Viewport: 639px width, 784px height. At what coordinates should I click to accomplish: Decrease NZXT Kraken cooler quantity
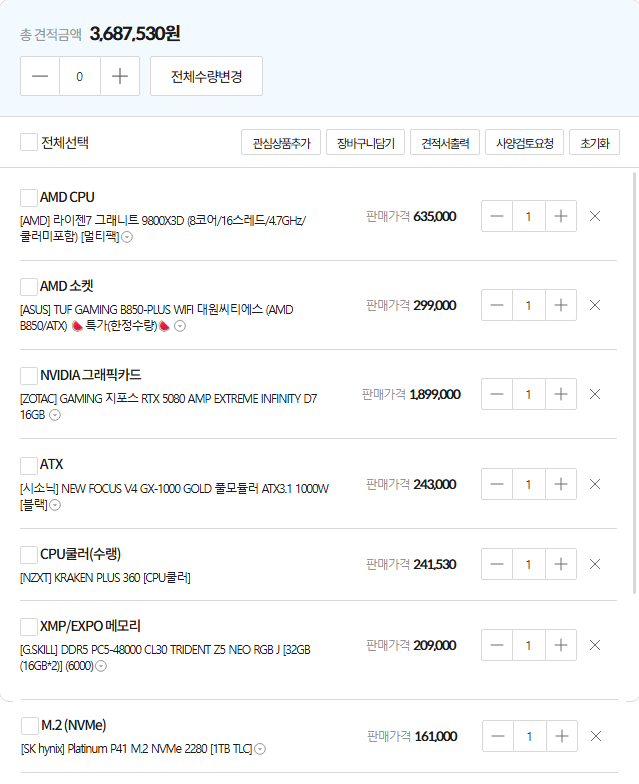pyautogui.click(x=497, y=564)
